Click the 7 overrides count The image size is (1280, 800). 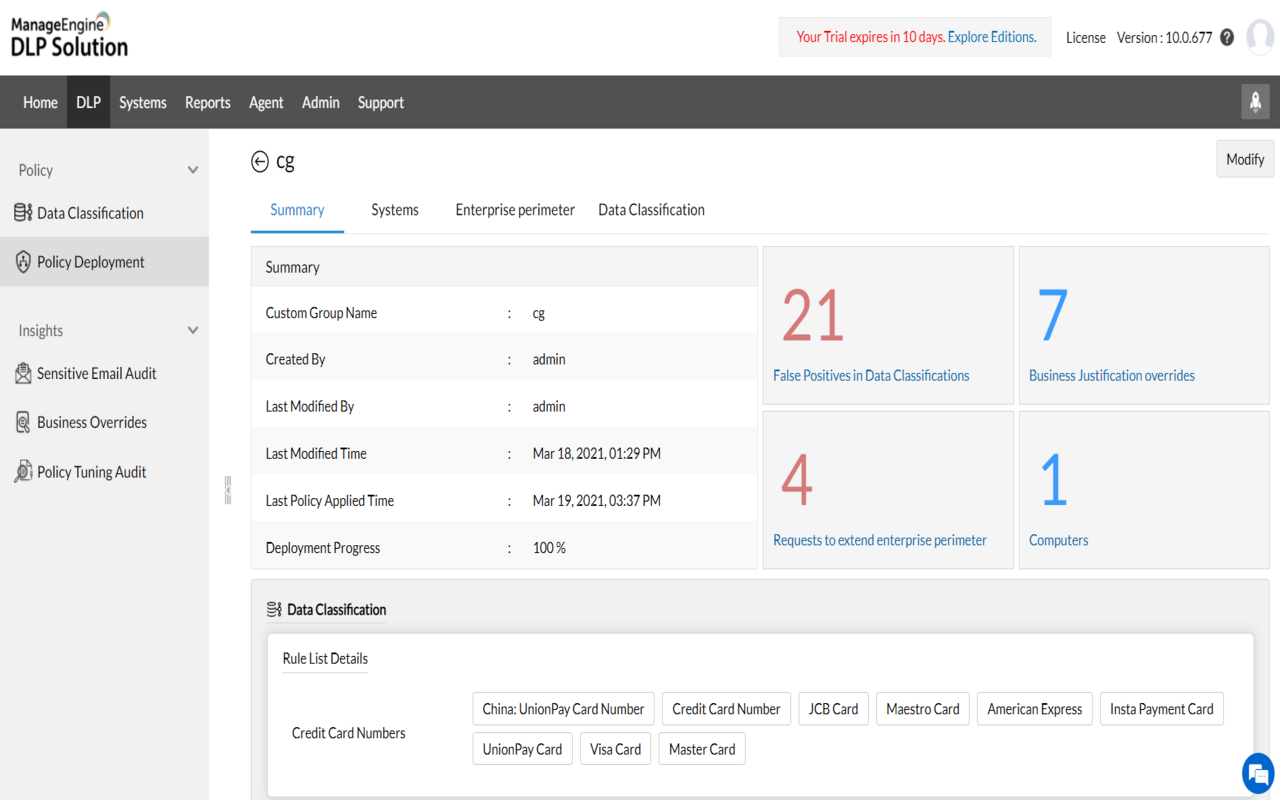pyautogui.click(x=1052, y=316)
